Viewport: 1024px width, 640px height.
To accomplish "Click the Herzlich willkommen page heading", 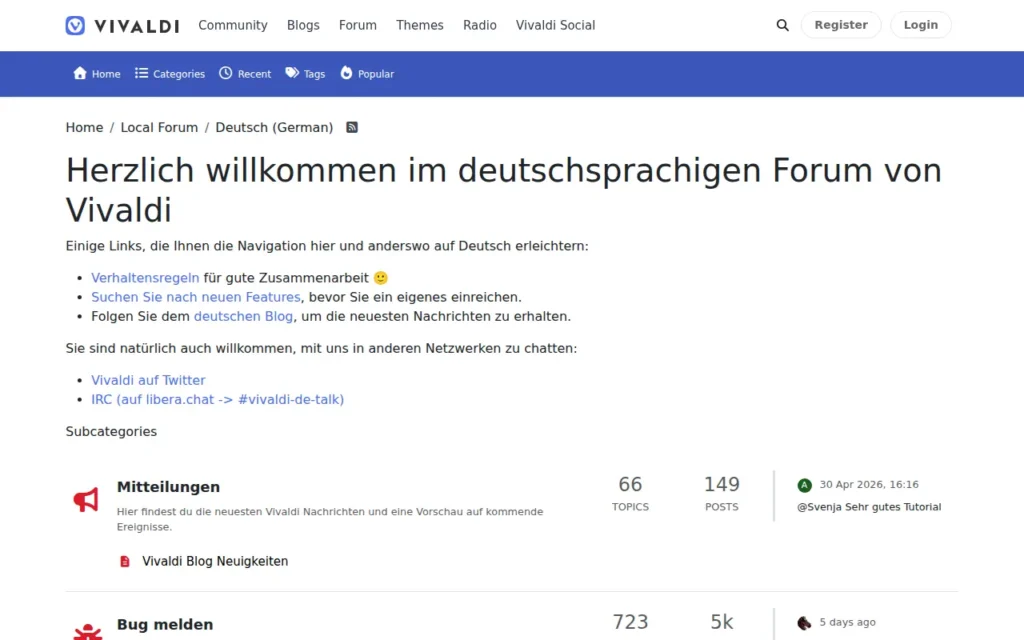I will (x=504, y=191).
